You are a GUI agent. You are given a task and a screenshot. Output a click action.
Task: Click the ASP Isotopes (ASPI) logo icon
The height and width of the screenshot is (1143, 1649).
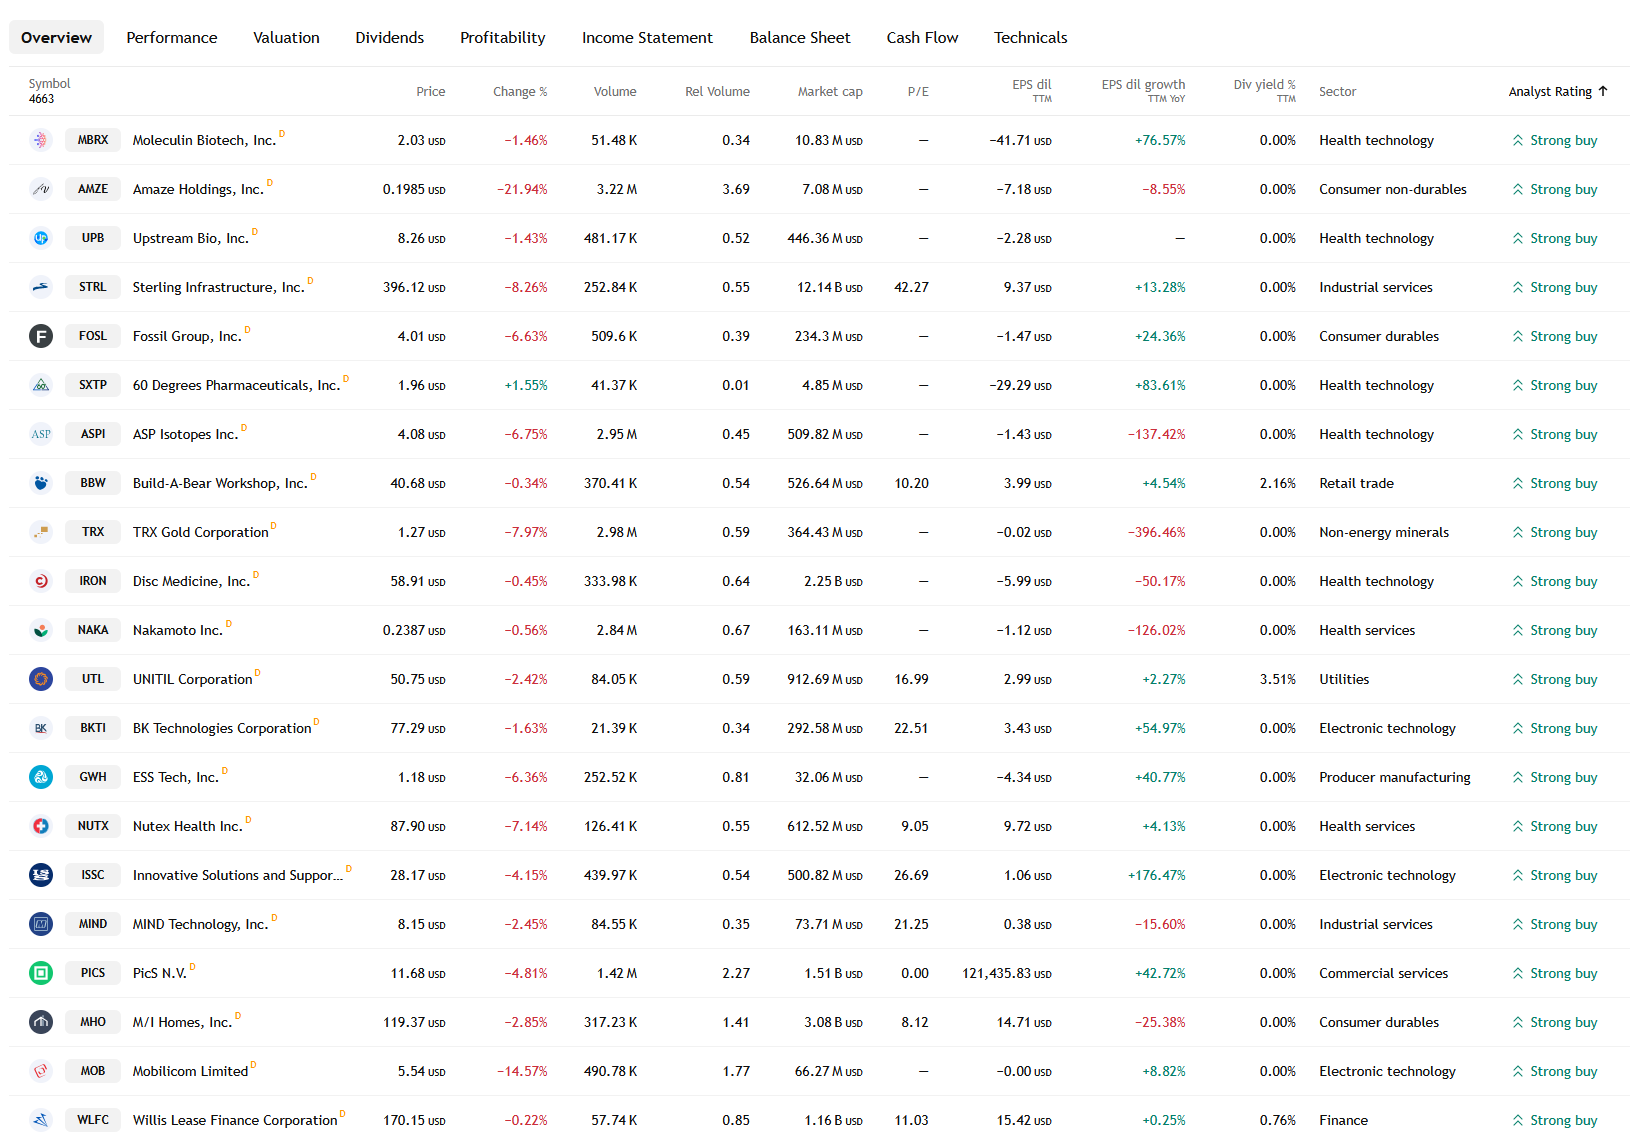(41, 434)
